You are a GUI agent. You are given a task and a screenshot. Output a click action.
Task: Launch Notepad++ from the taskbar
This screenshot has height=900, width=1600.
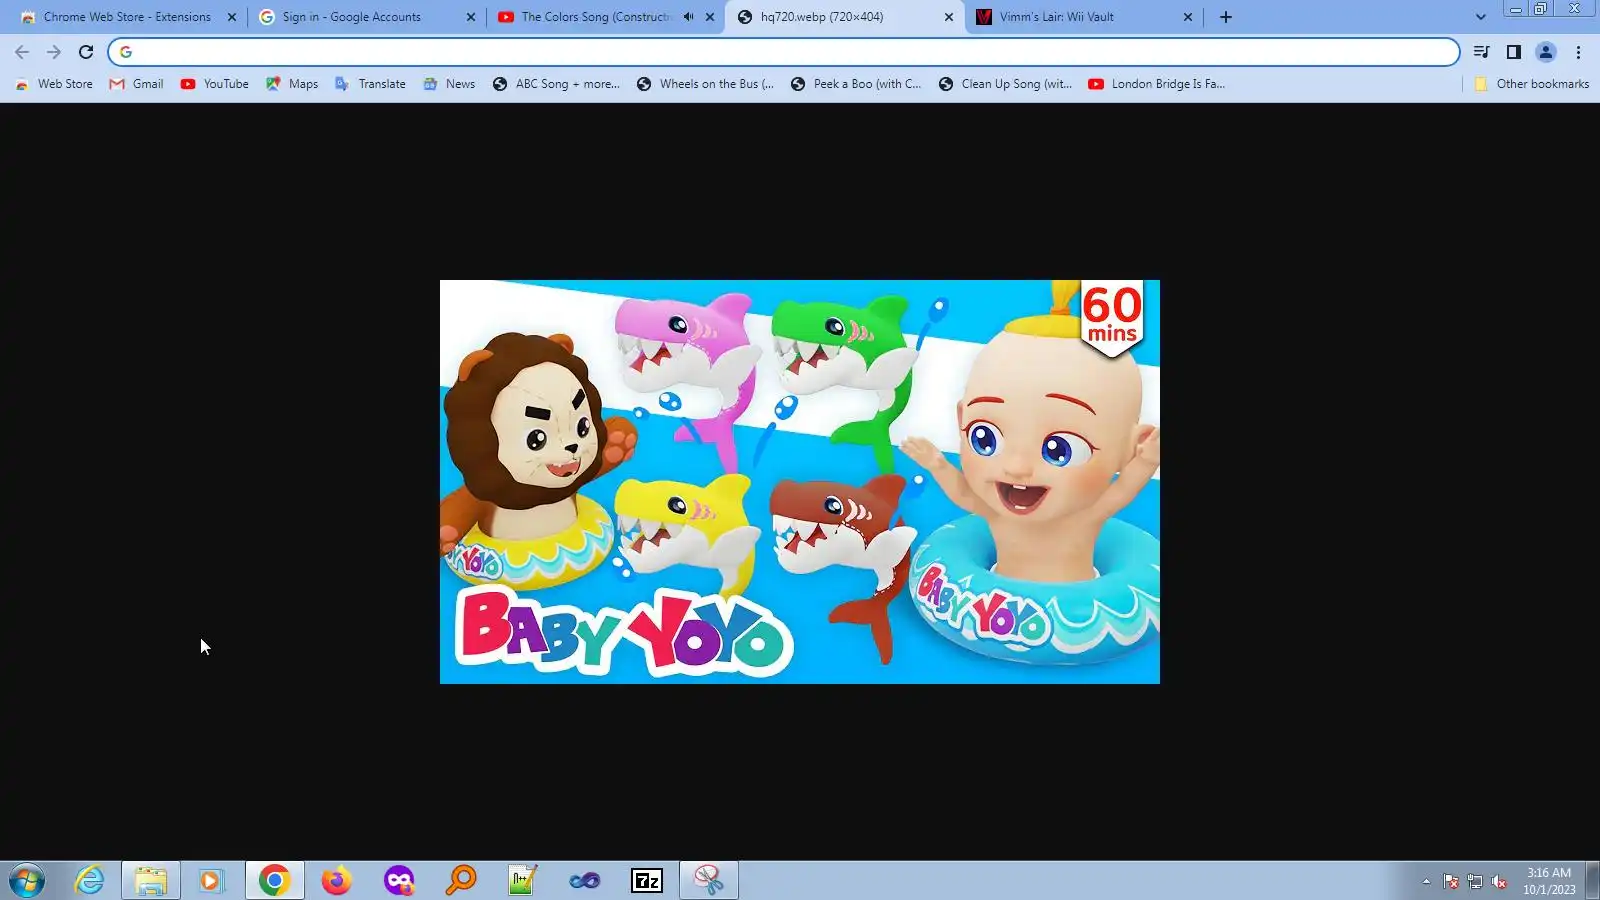coord(523,880)
